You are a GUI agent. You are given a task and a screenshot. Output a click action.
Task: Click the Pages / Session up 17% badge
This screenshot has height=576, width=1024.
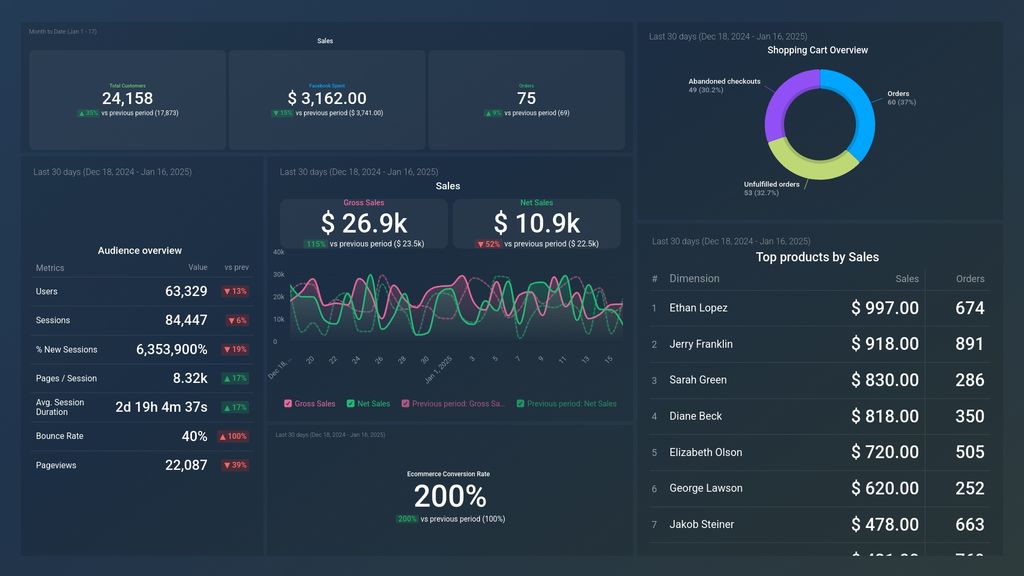(235, 378)
